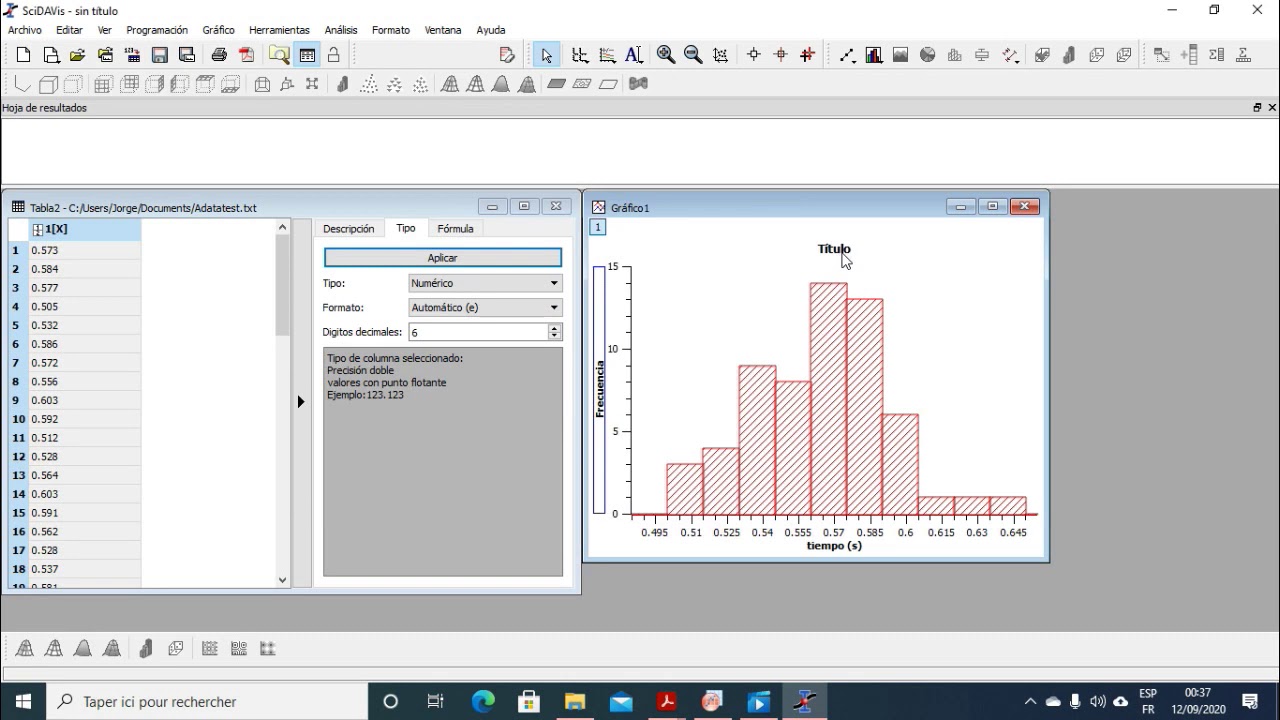Open a project with the folder icon

77,55
